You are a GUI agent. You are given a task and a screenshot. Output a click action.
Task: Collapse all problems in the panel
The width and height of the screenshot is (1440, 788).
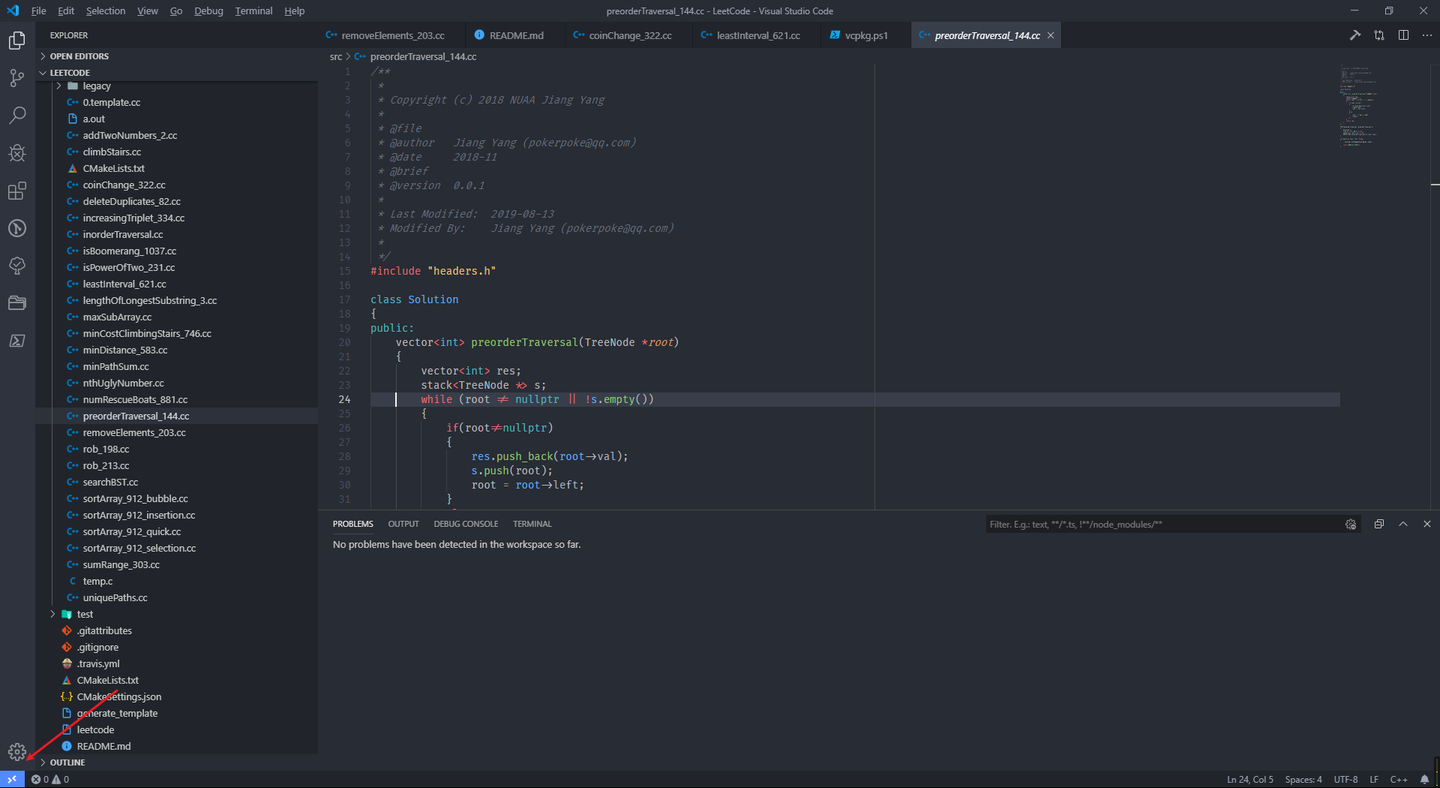1379,524
